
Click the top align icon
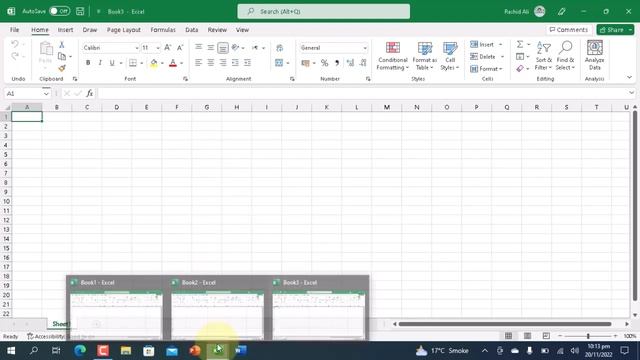click(x=198, y=48)
